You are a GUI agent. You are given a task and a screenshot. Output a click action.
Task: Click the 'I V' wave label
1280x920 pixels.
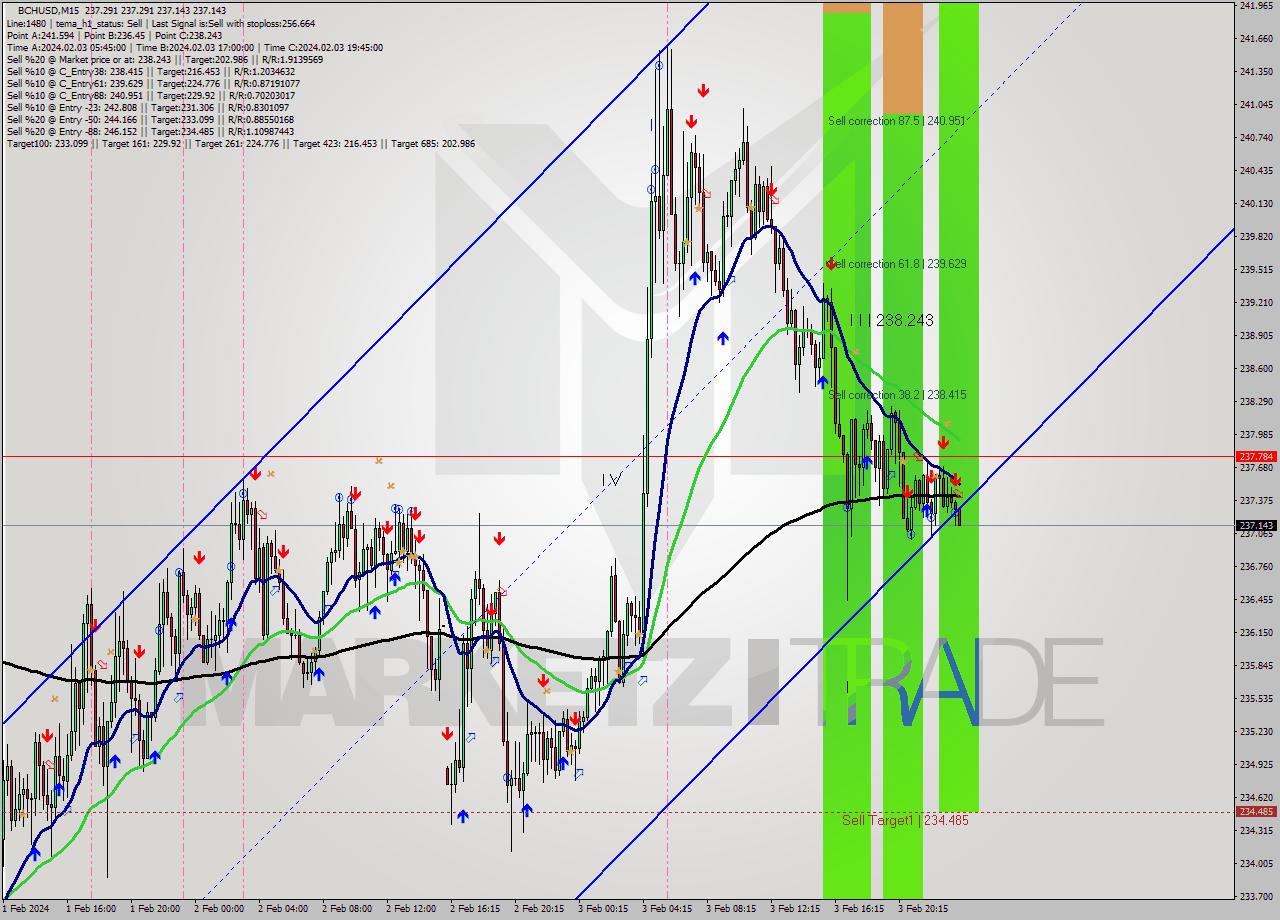pyautogui.click(x=611, y=481)
